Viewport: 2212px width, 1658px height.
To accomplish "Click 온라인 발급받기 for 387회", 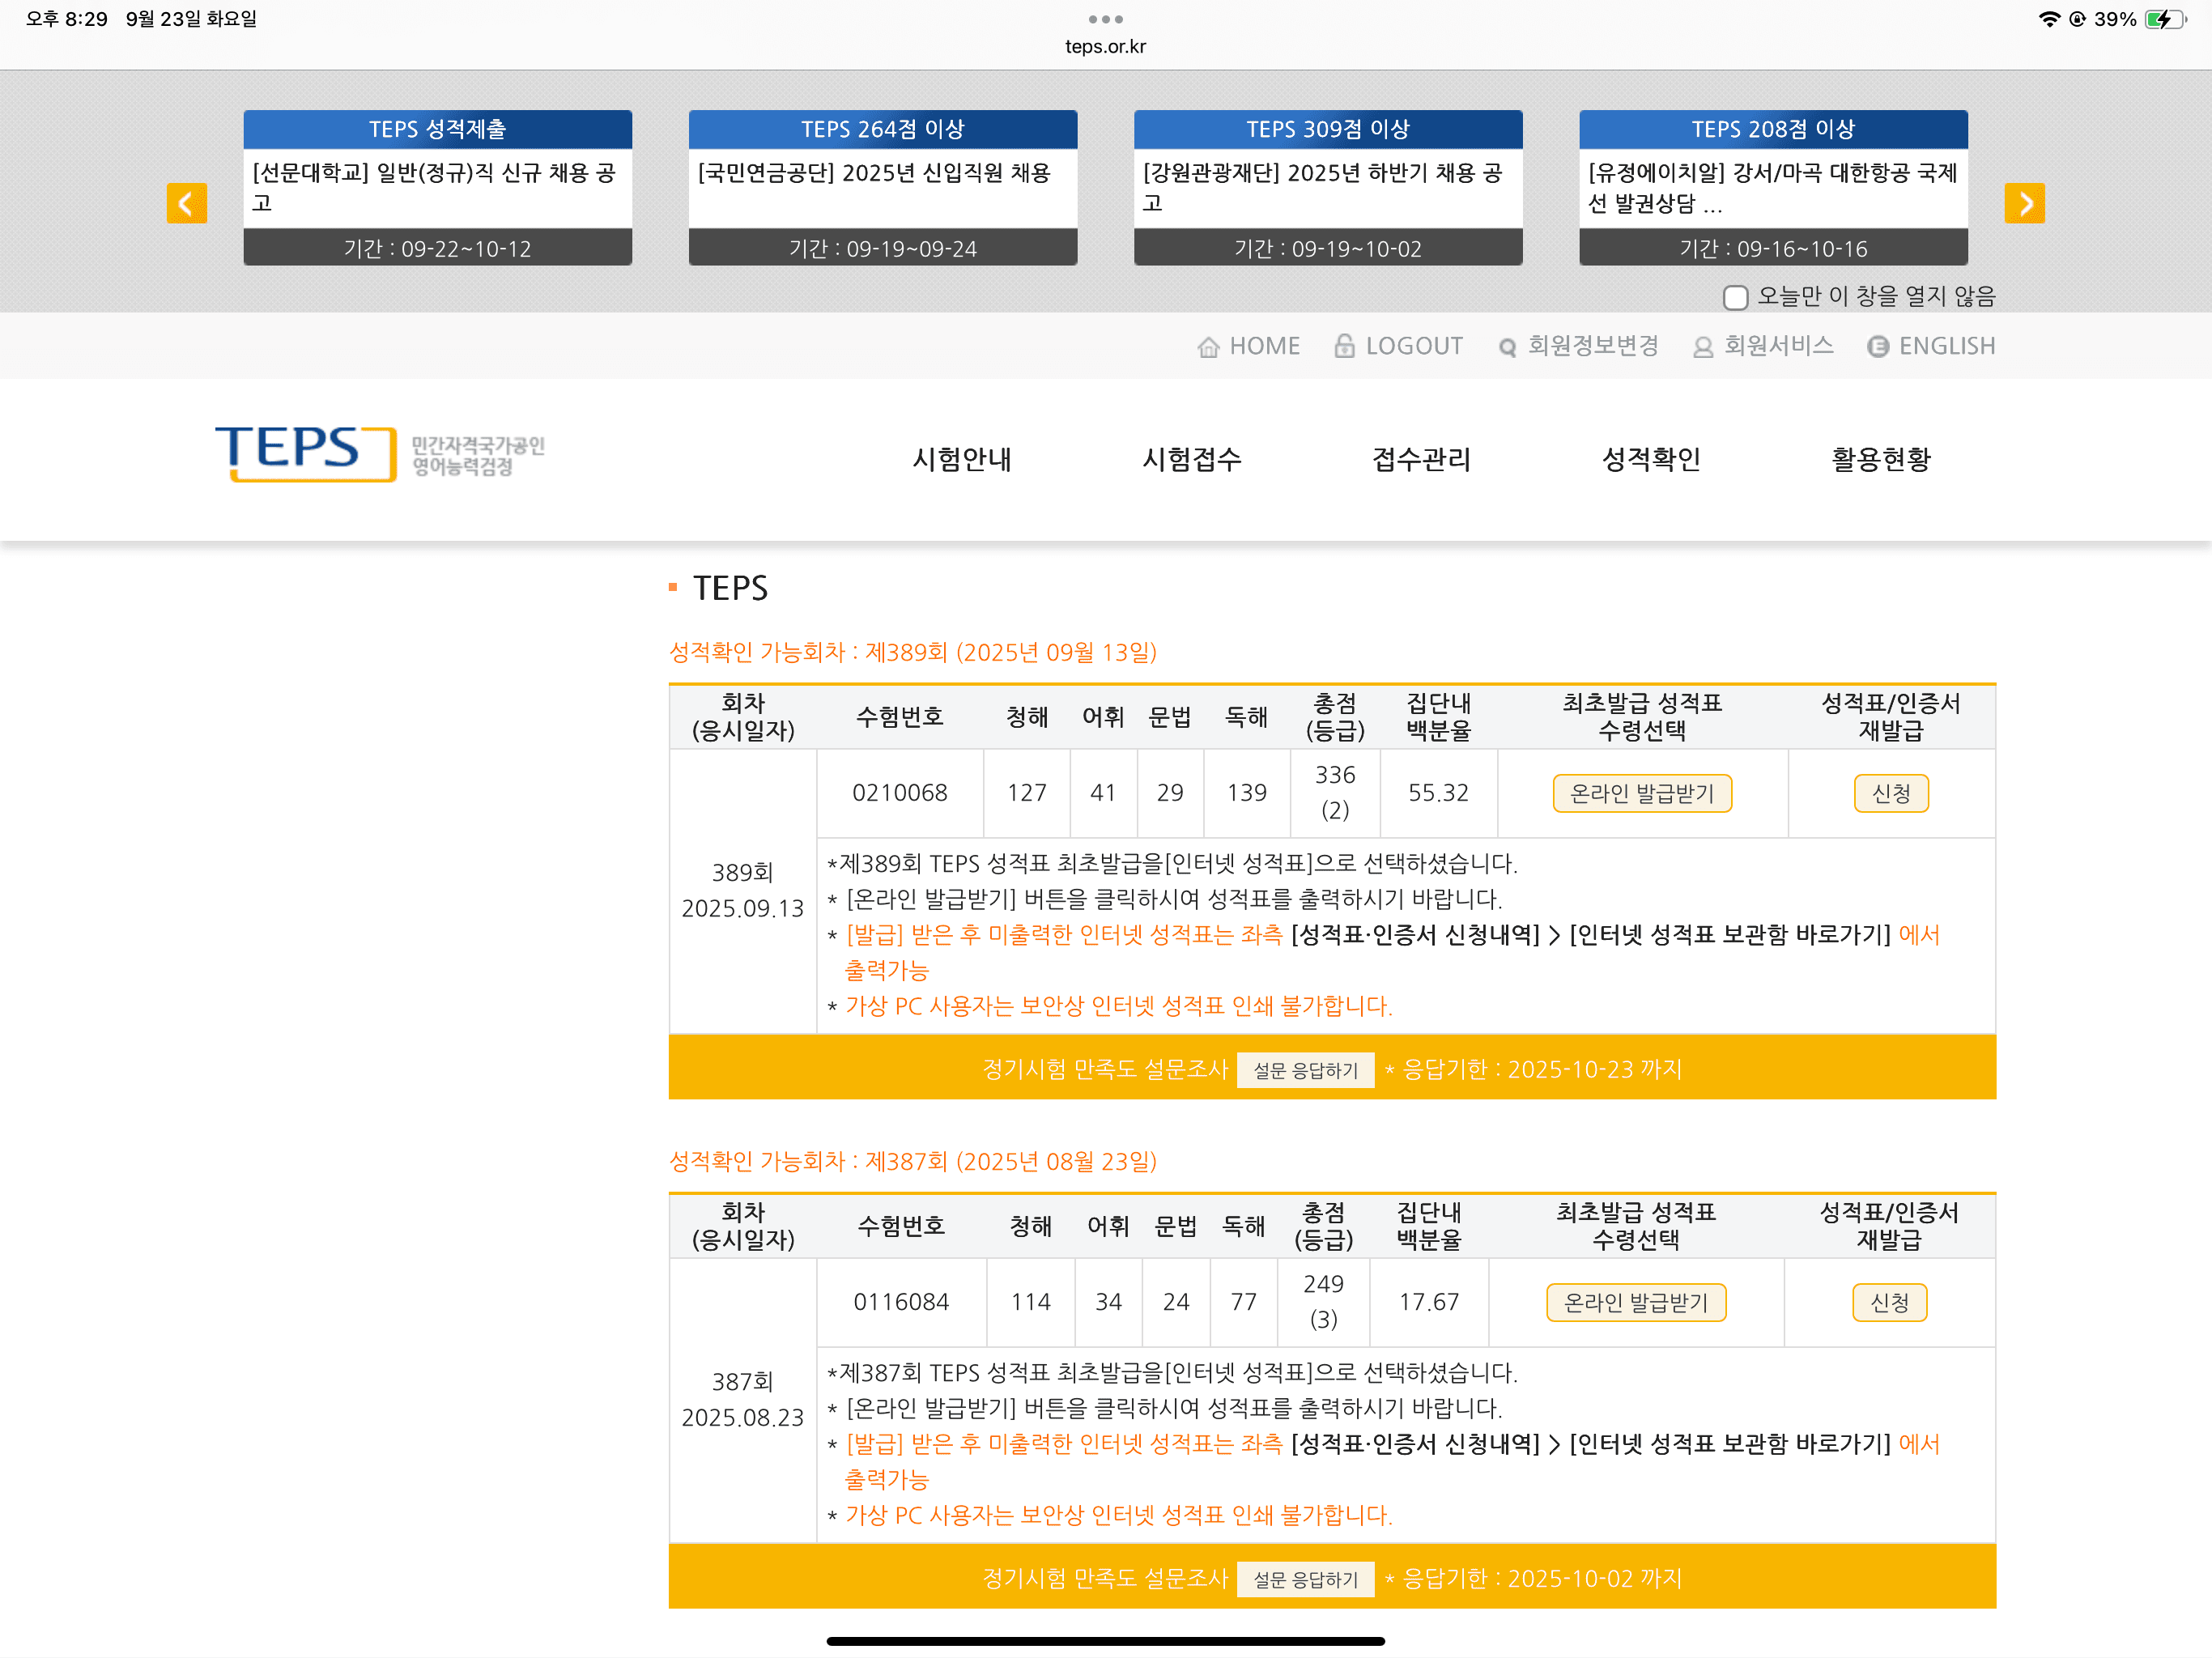I will click(x=1636, y=1302).
